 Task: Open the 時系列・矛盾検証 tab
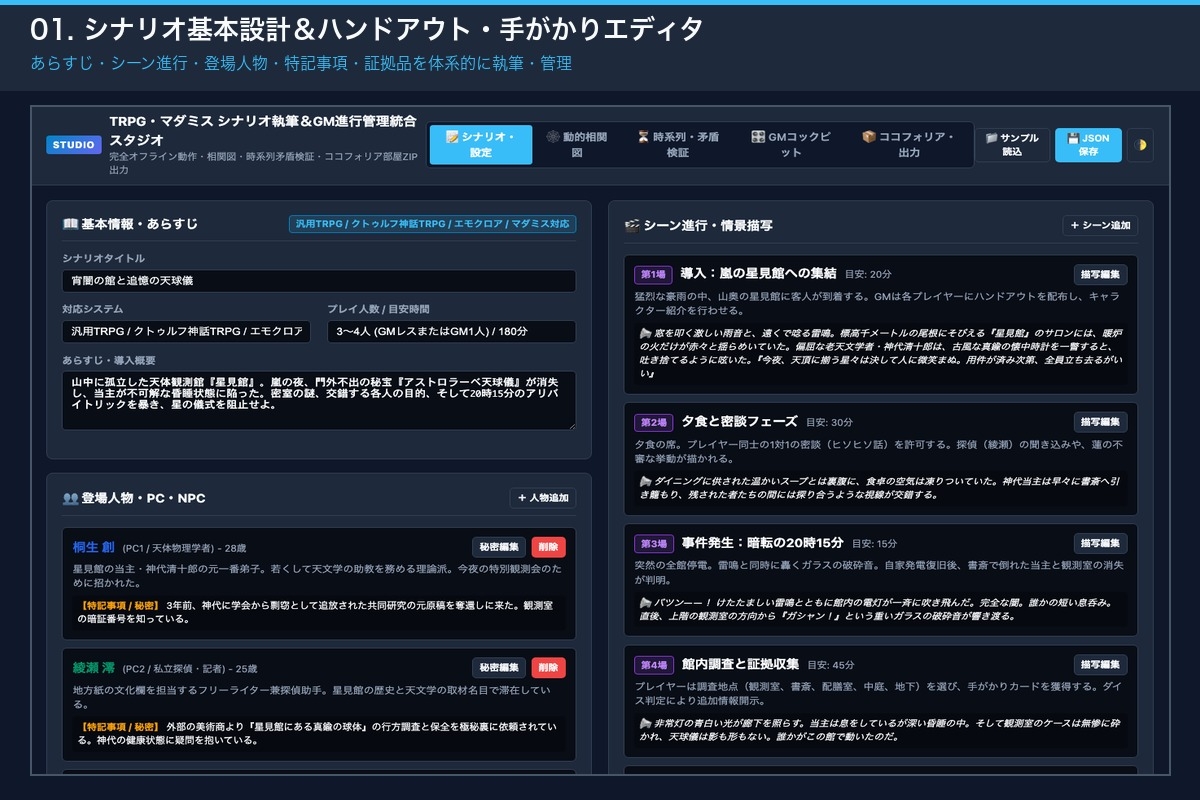click(x=678, y=145)
